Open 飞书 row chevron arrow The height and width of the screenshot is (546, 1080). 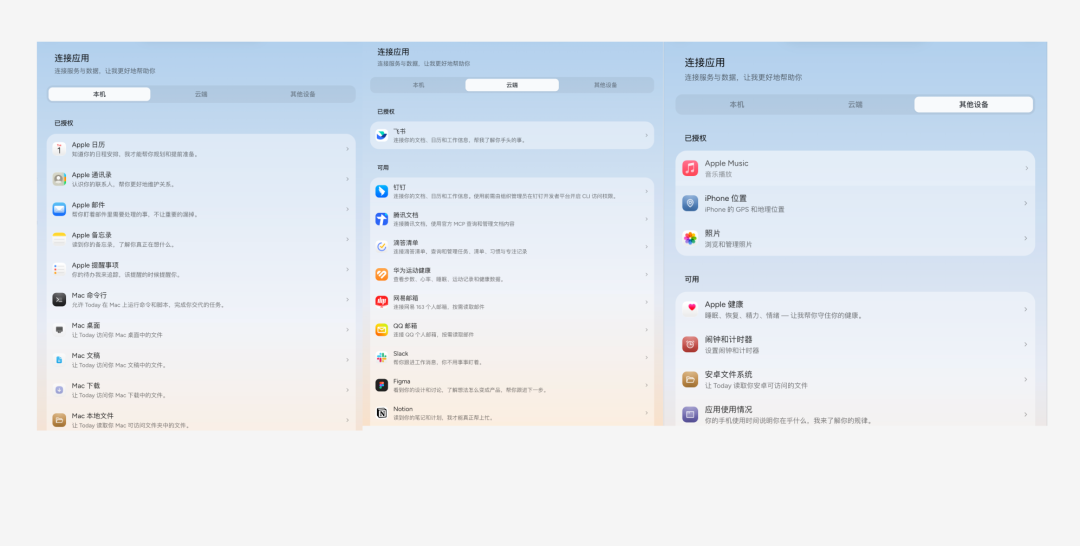(x=646, y=135)
